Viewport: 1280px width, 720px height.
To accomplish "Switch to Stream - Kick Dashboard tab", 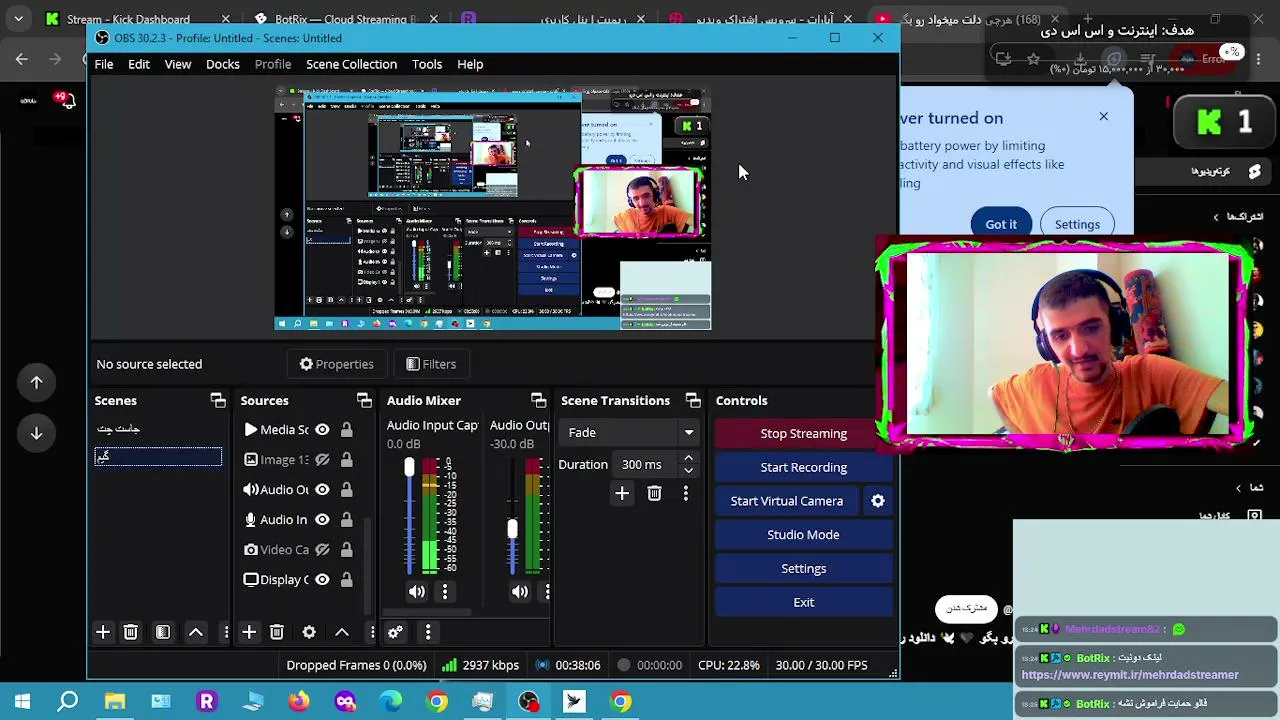I will click(128, 19).
